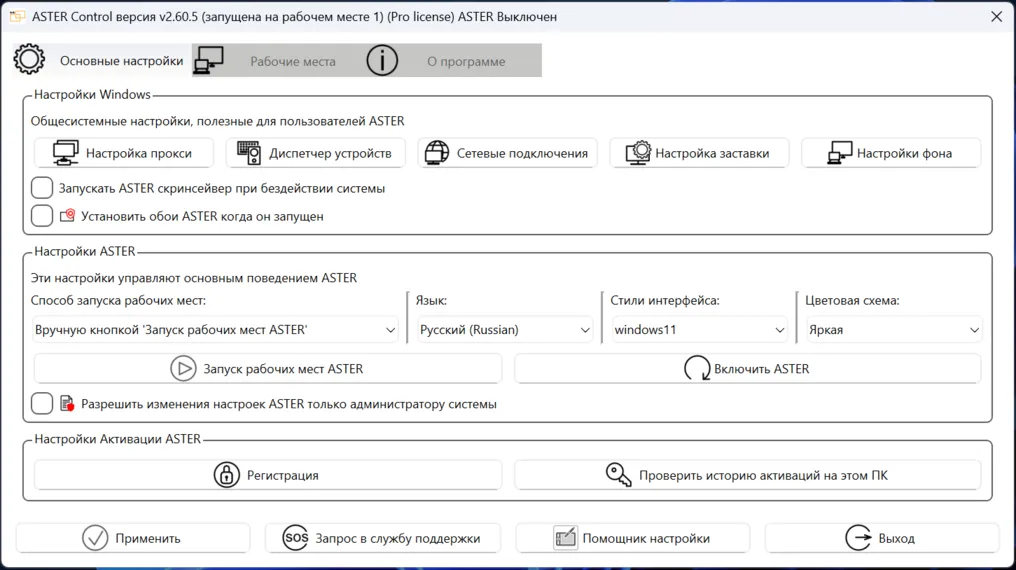Click the Настройки фона monitor icon
The width and height of the screenshot is (1016, 570).
coord(839,153)
